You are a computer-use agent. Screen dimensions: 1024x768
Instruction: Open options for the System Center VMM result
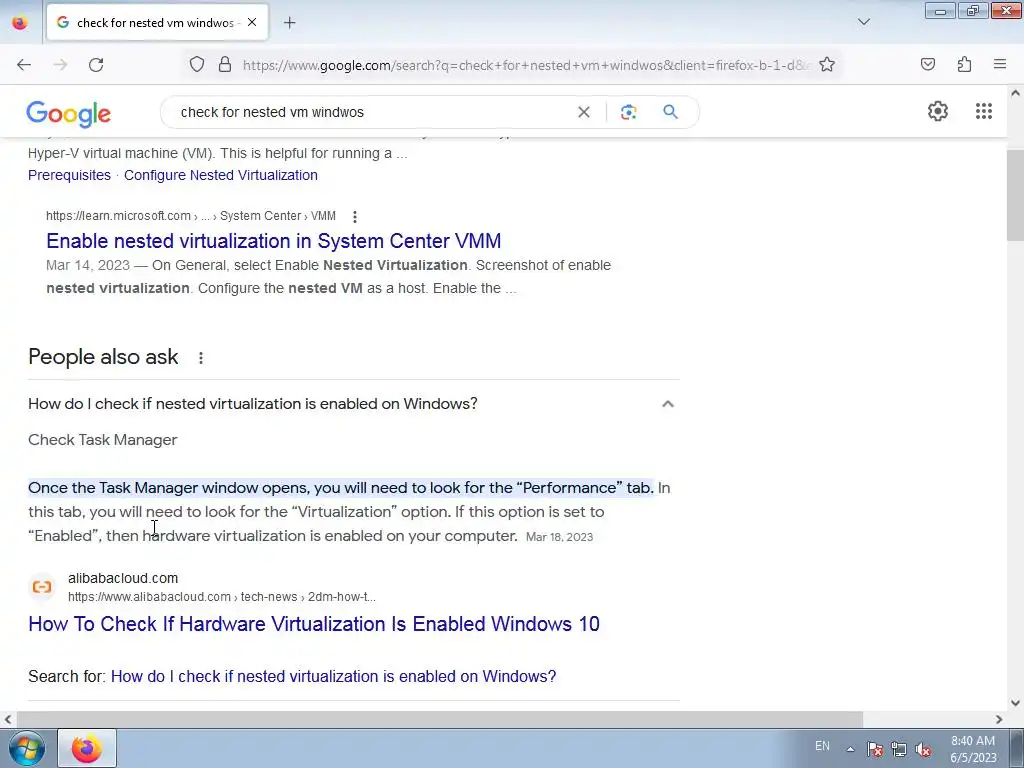[x=355, y=216]
